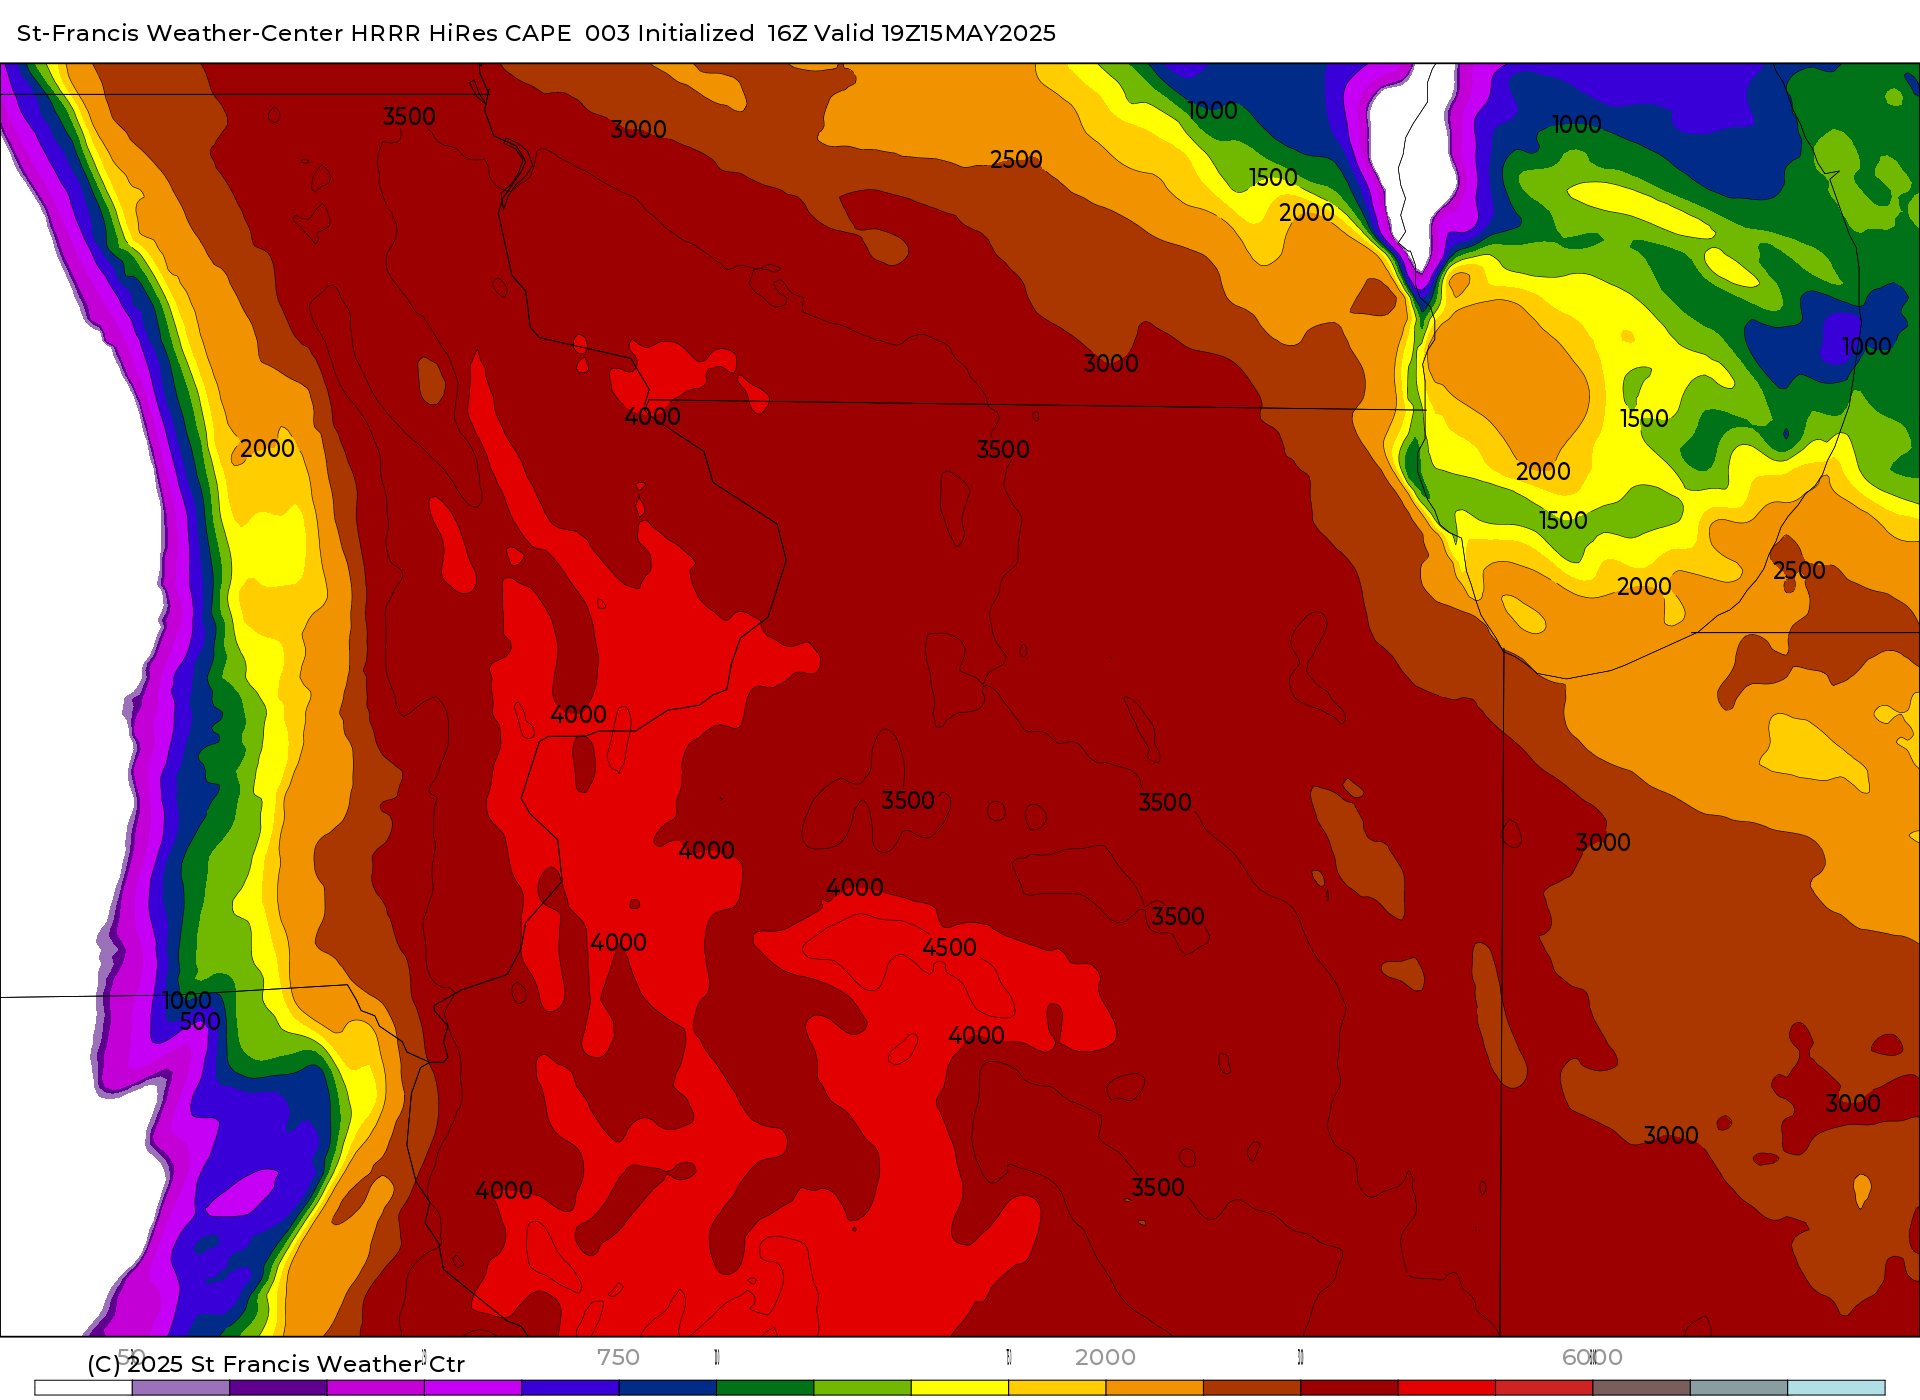Select the dark purple legend swatch
This screenshot has height=1400, width=1920.
click(x=278, y=1387)
